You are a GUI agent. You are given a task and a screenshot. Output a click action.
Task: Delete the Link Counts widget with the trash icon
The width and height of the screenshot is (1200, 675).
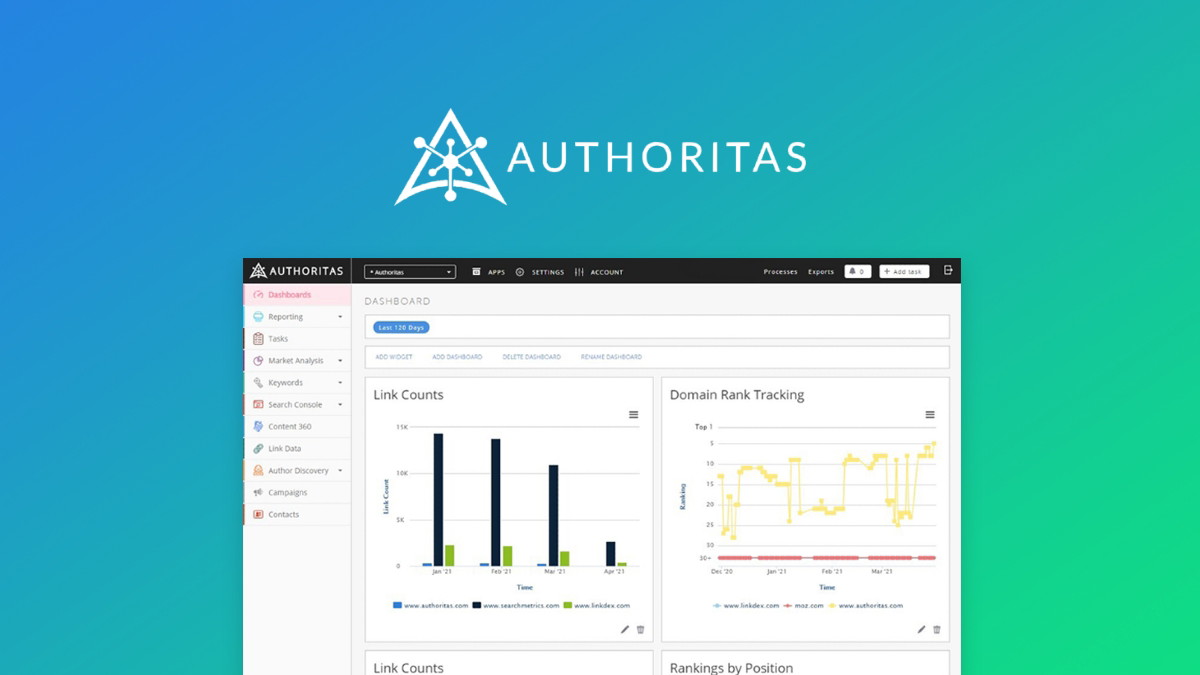click(x=641, y=630)
